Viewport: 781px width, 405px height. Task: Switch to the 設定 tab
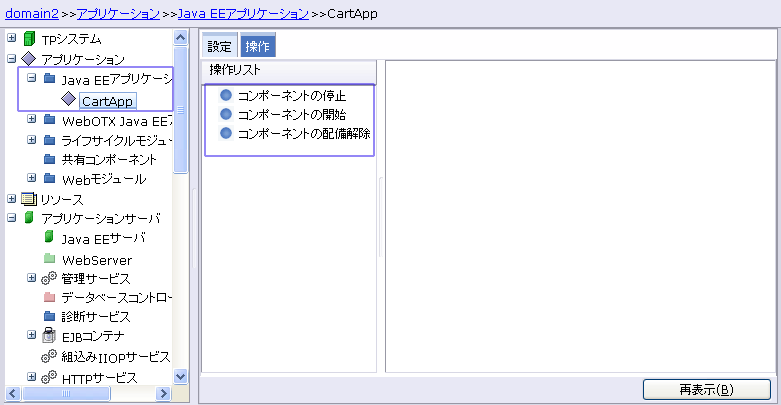coord(219,47)
